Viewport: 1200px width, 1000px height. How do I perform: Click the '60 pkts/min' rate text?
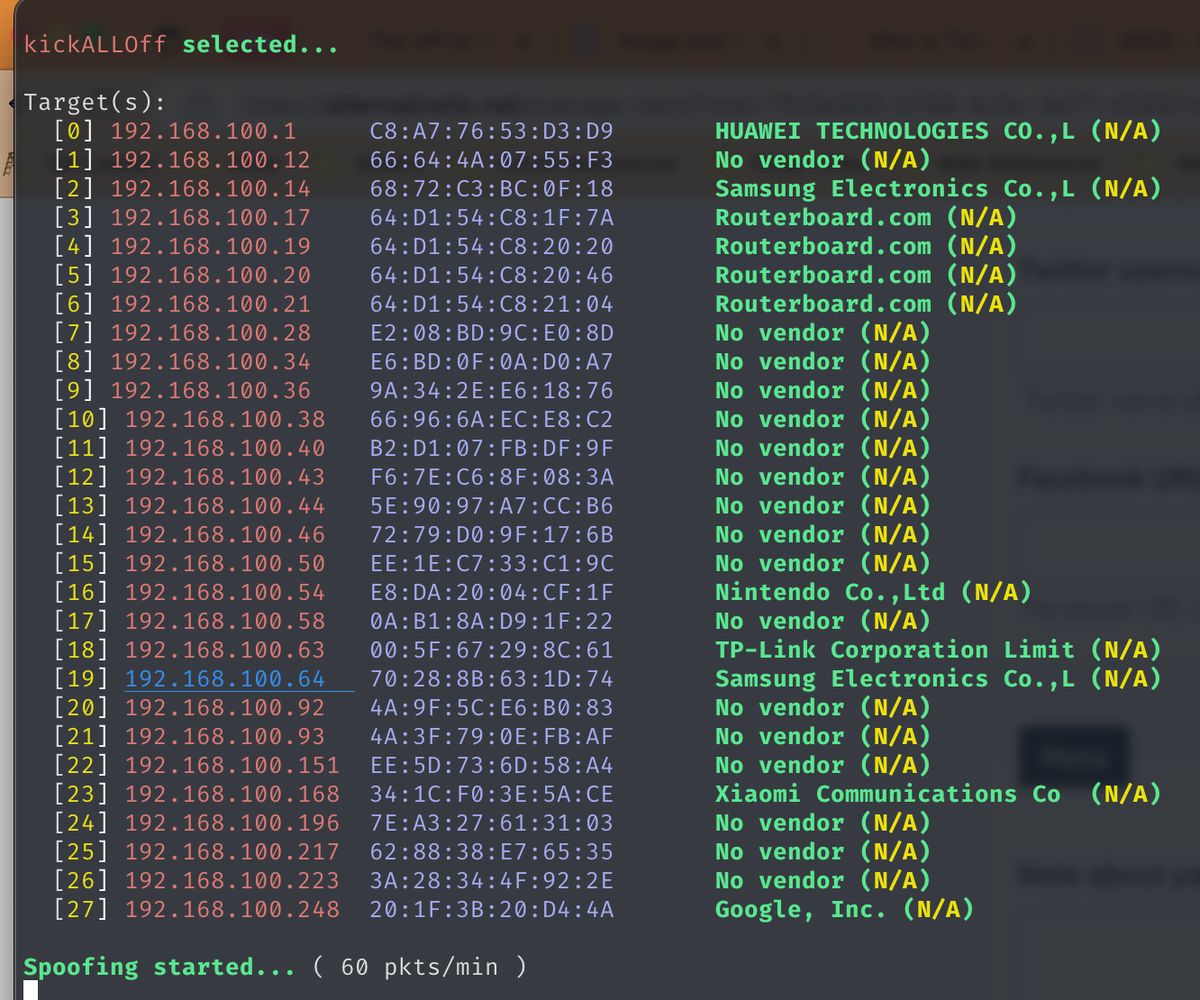[420, 967]
